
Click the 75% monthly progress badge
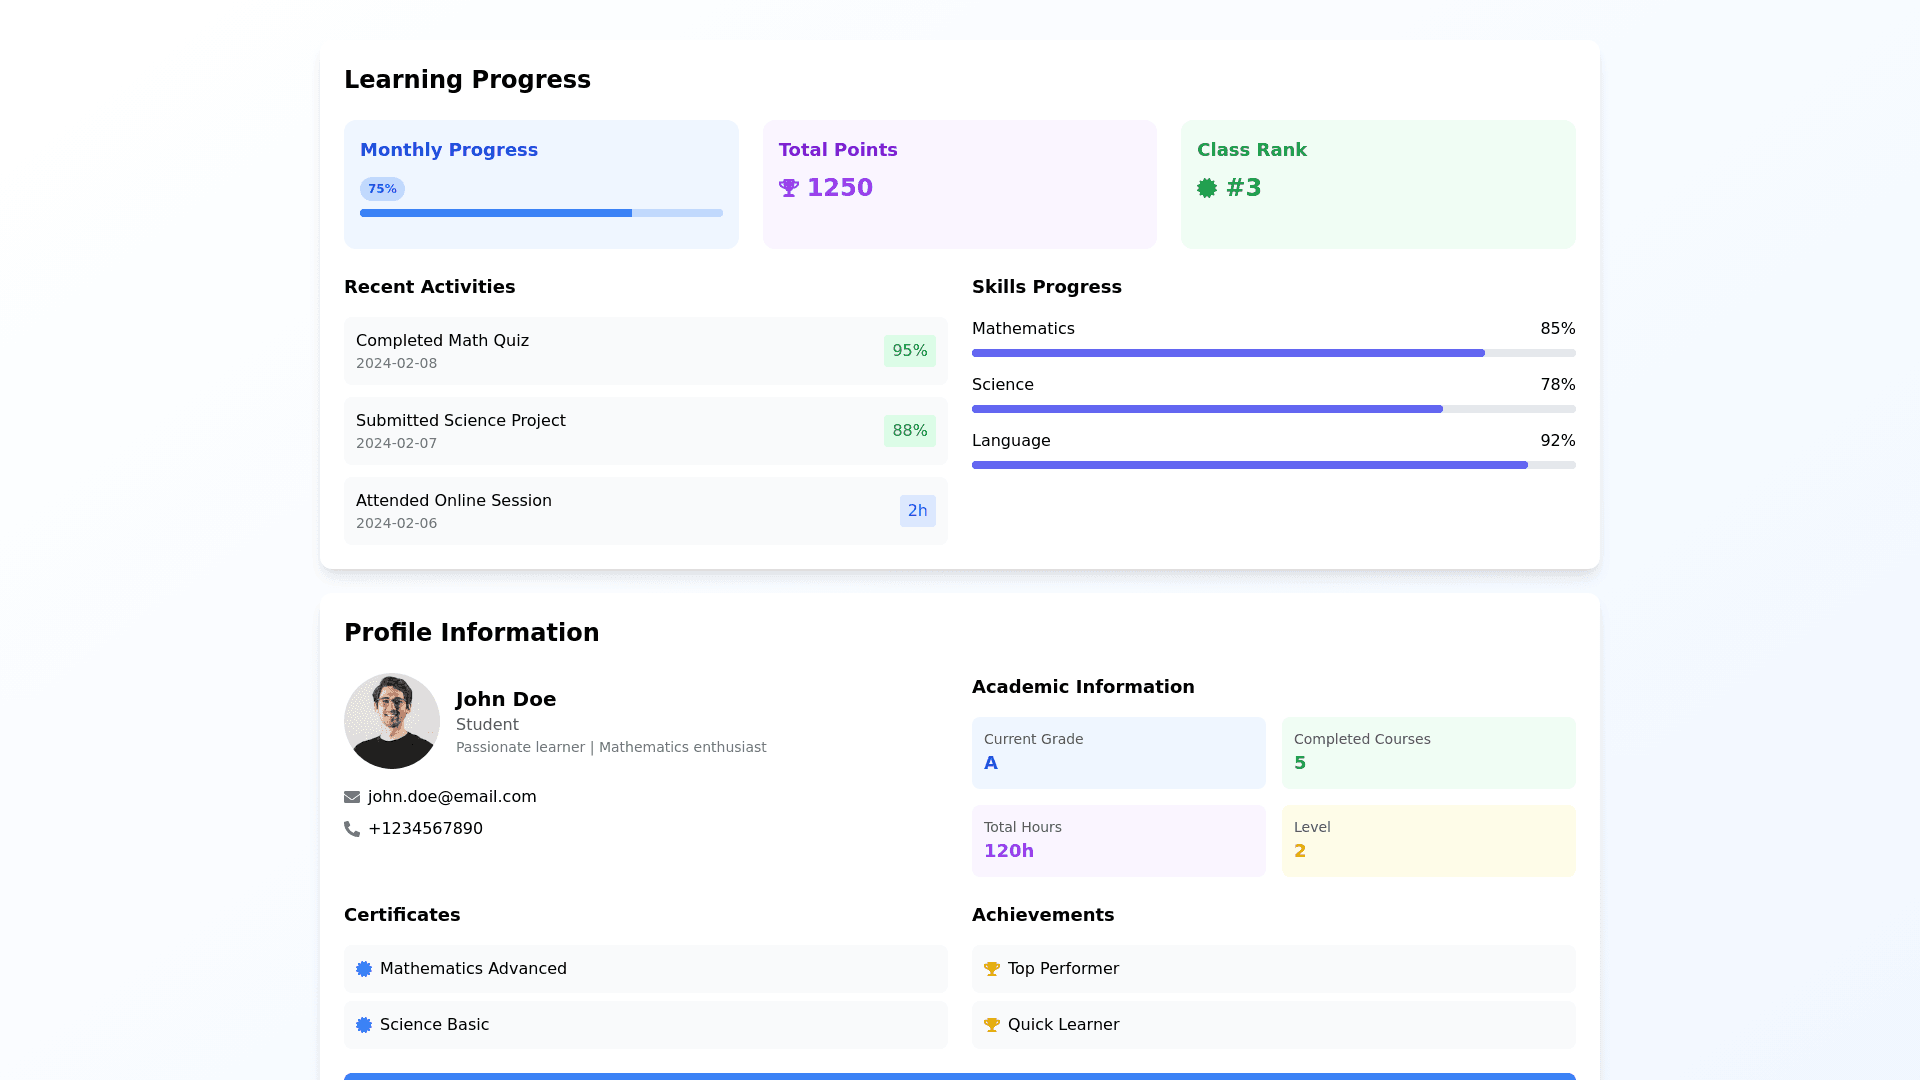[x=382, y=189]
